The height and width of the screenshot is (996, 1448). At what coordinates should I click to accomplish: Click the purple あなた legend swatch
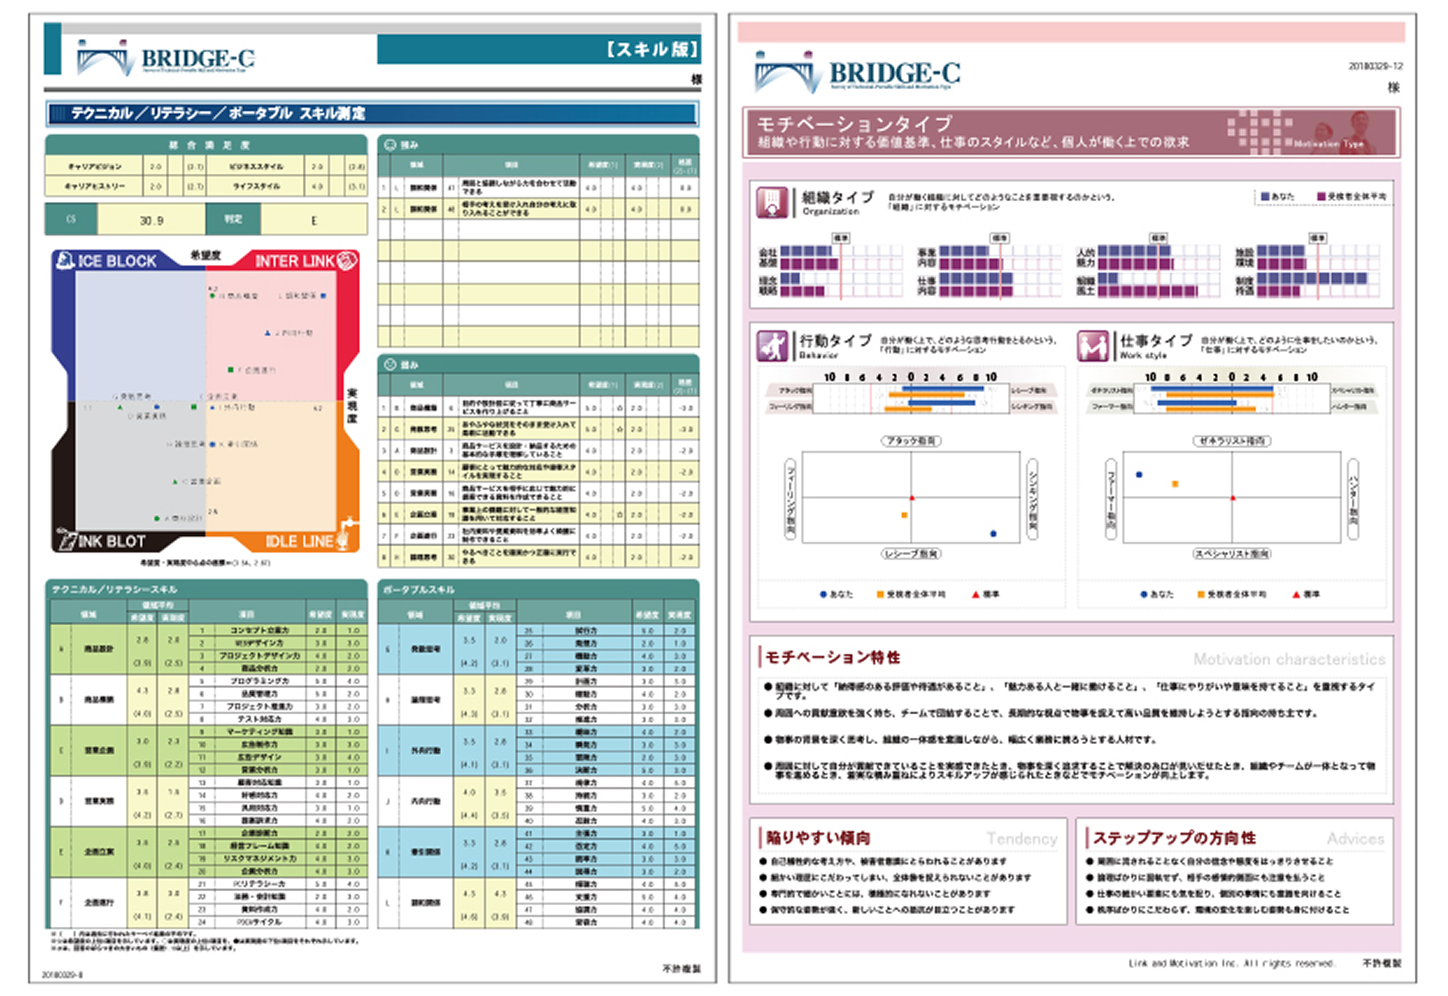[x=1265, y=197]
